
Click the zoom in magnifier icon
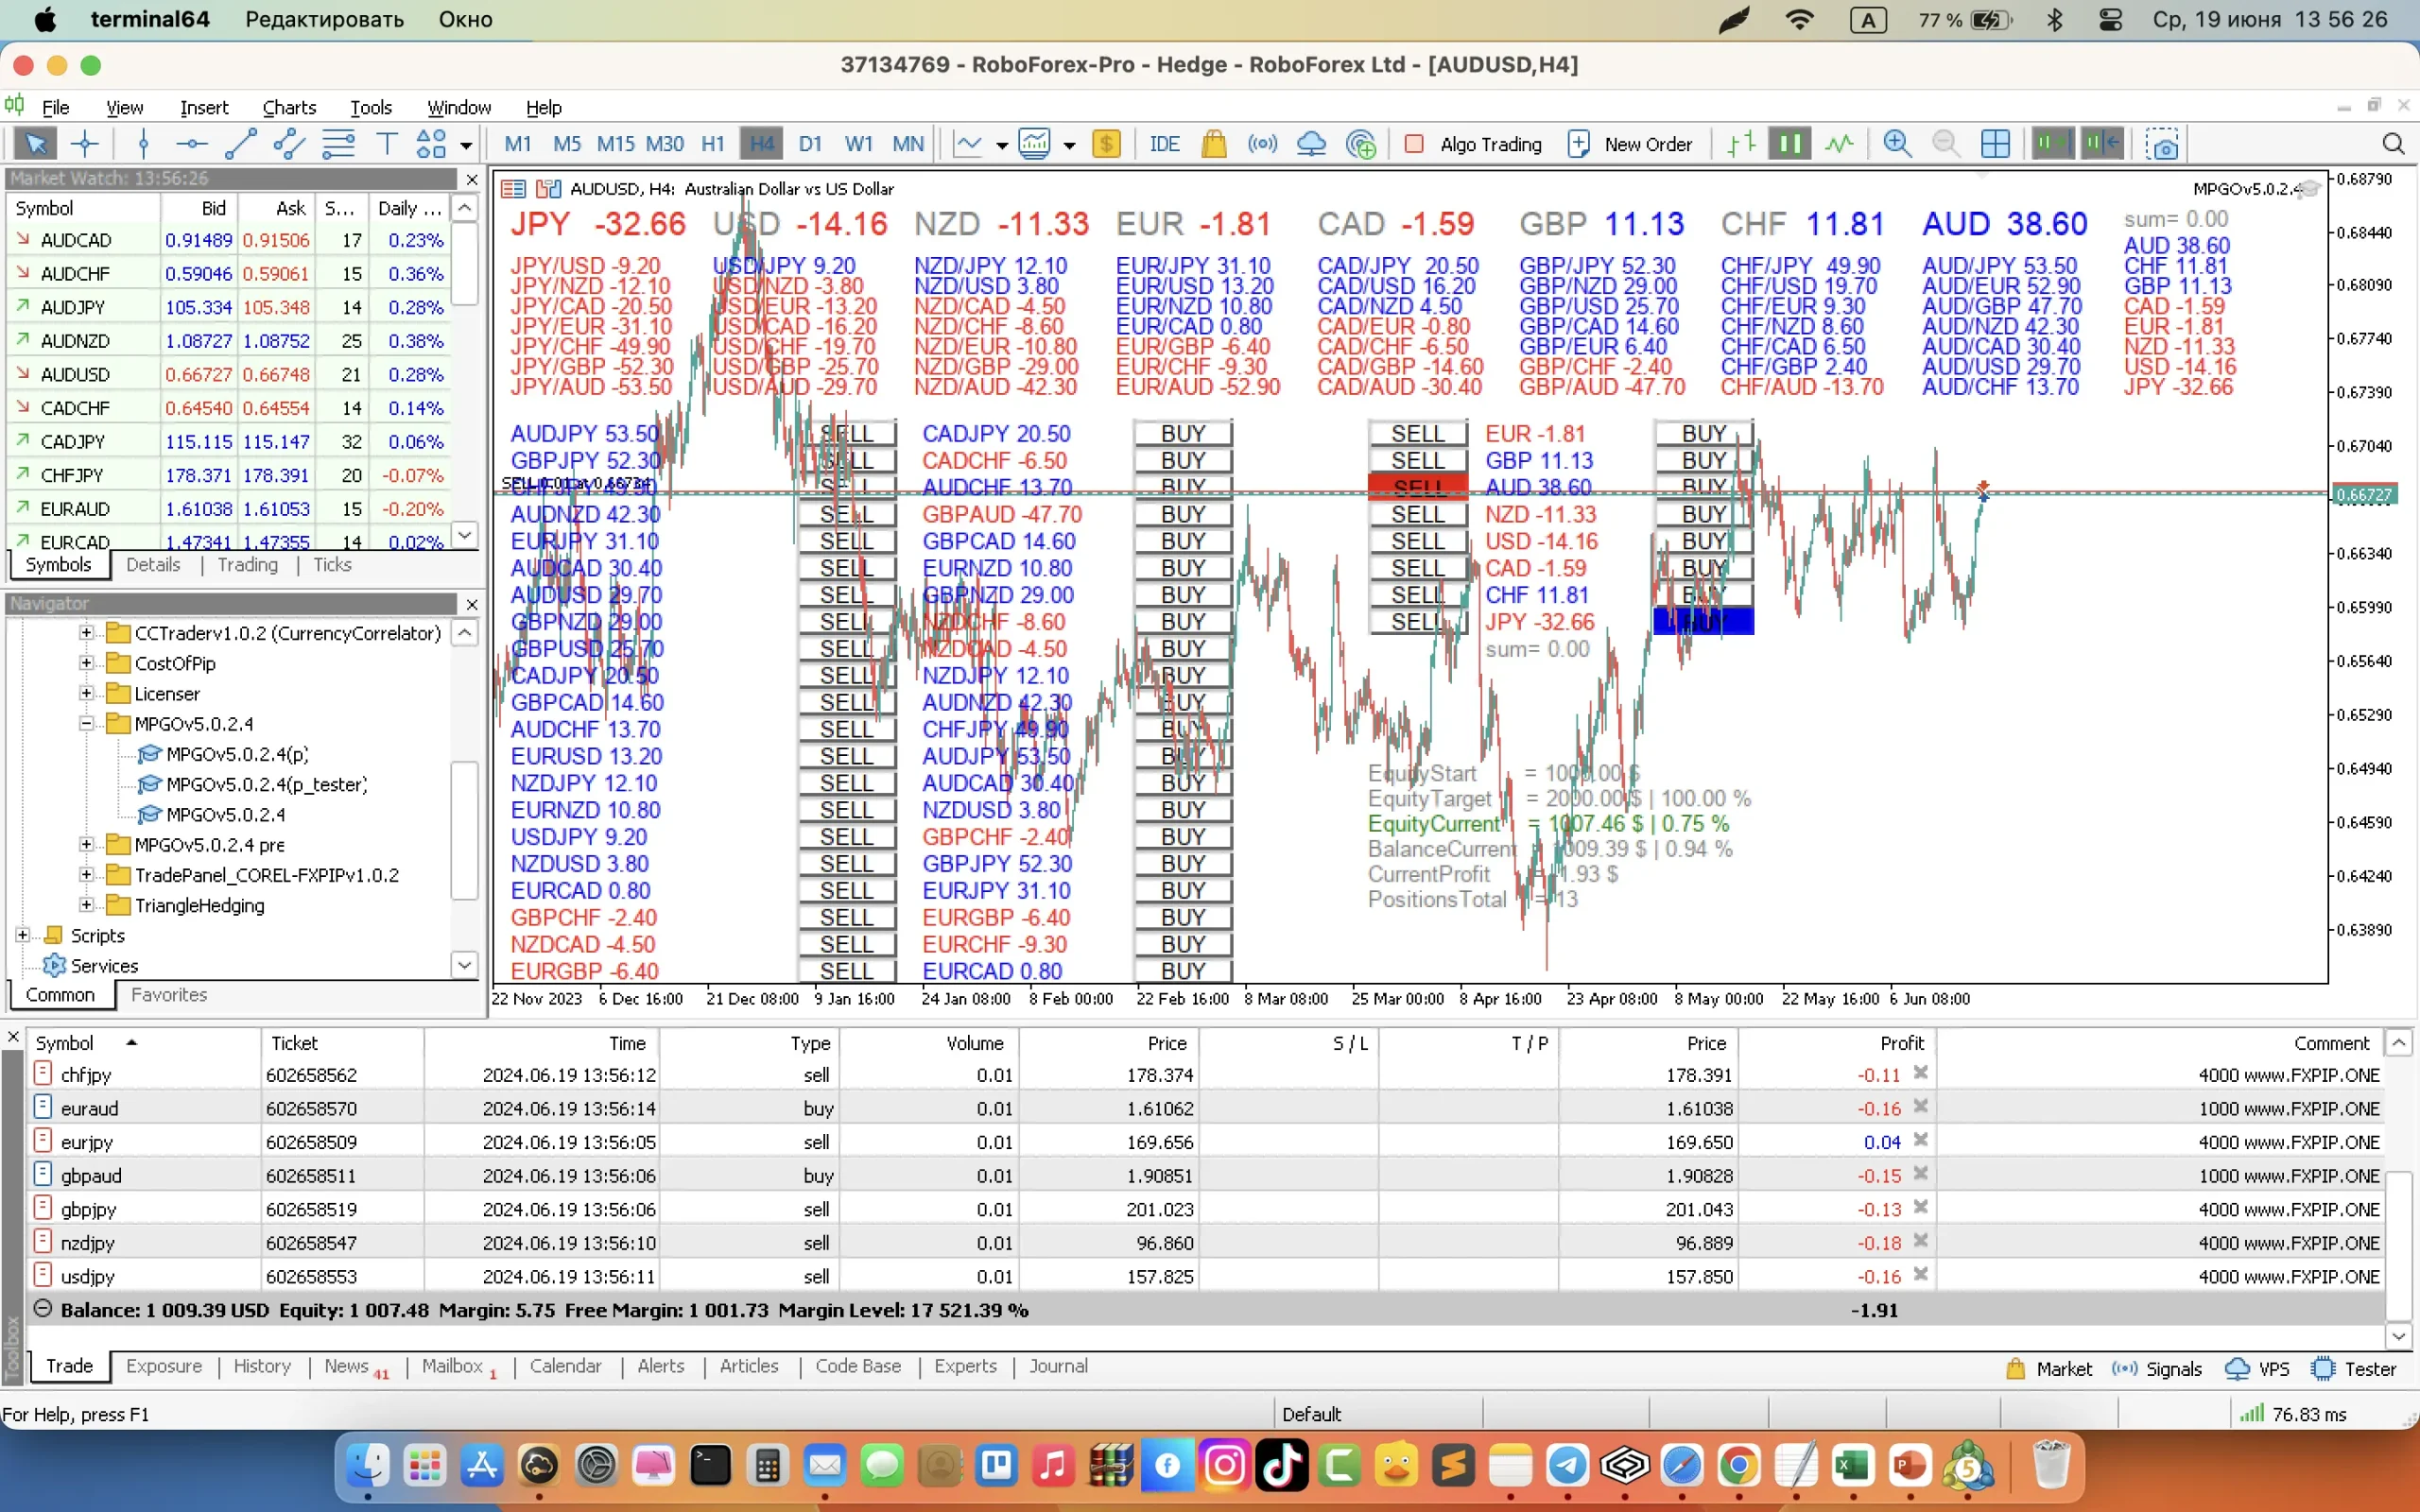pos(1896,144)
